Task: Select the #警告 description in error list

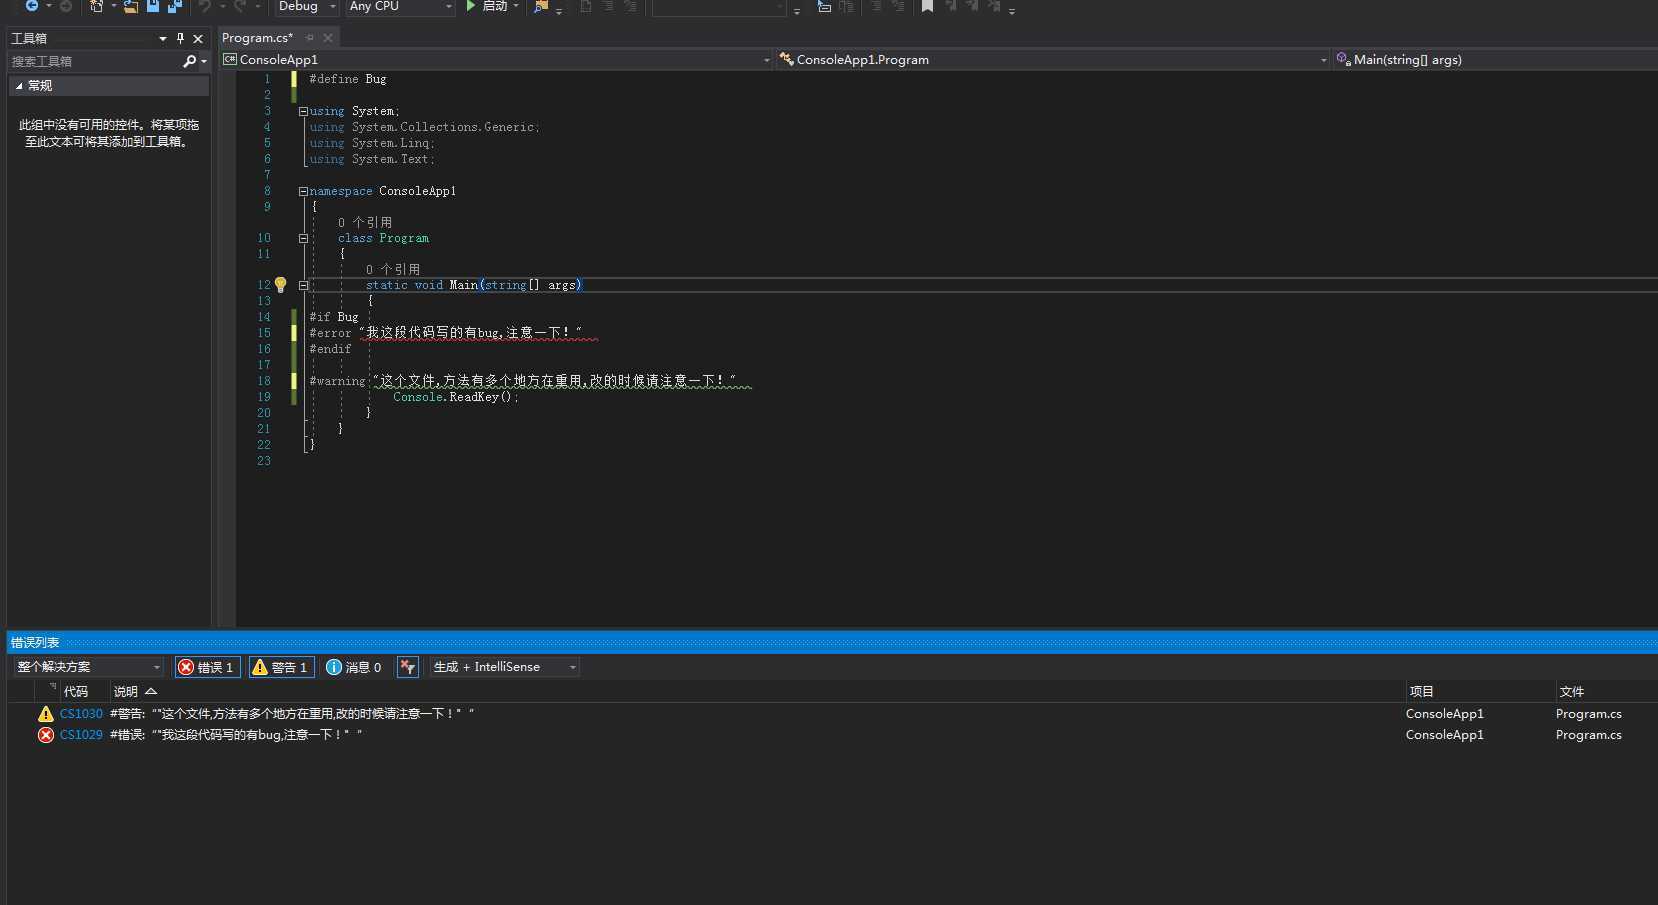Action: (x=292, y=714)
